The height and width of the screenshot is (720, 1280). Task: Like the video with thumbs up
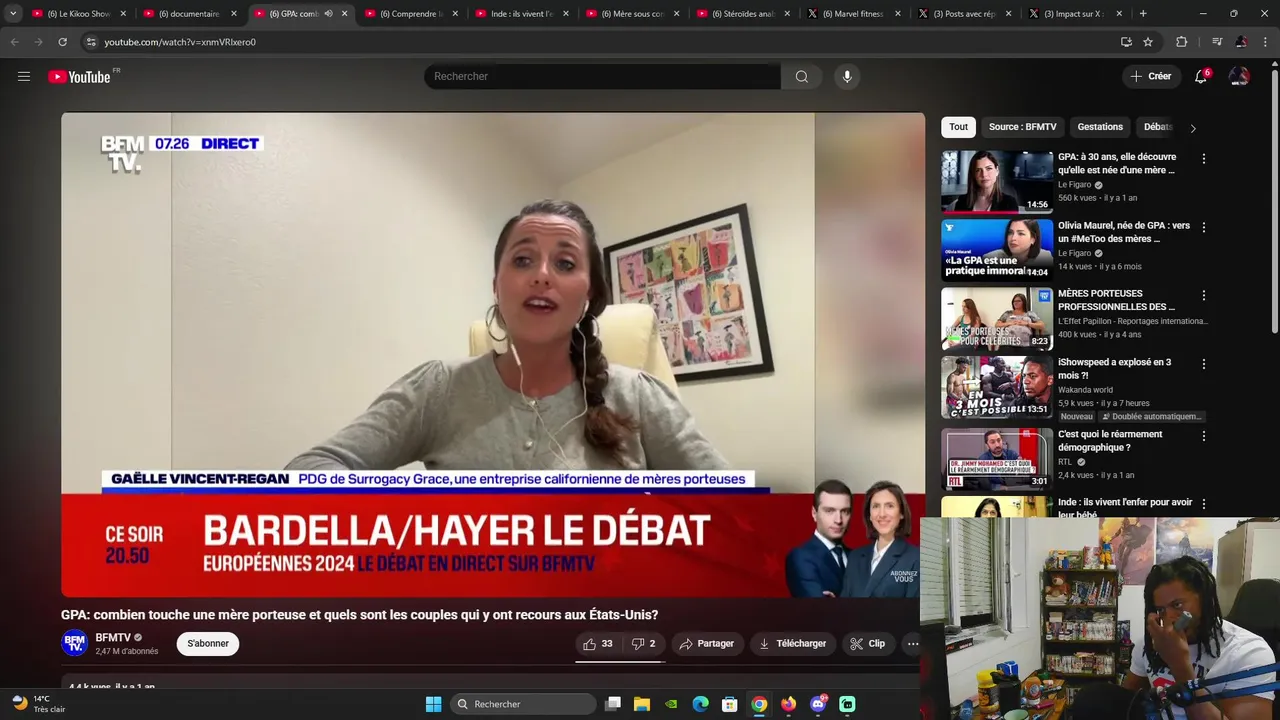(x=598, y=644)
